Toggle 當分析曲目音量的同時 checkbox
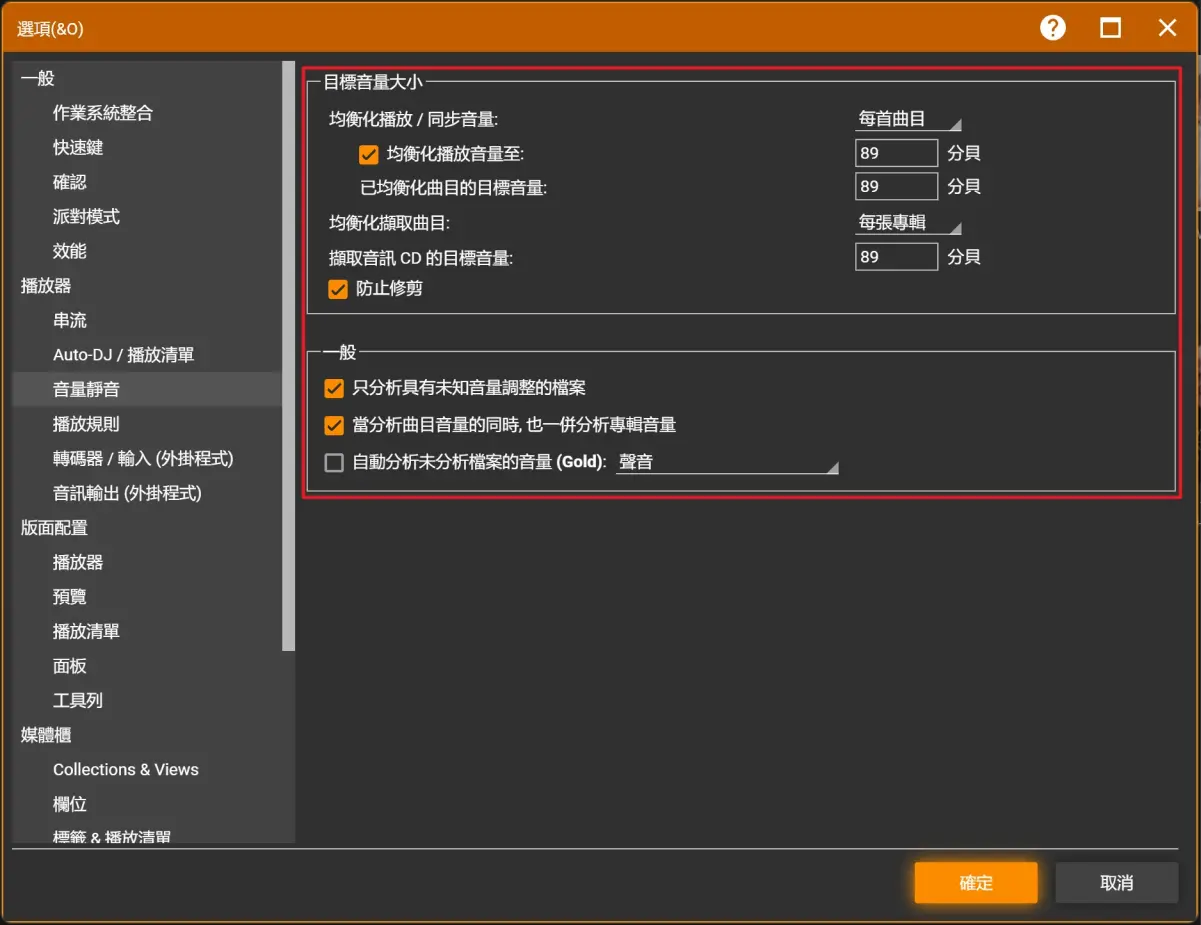Viewport: 1201px width, 925px height. point(334,426)
